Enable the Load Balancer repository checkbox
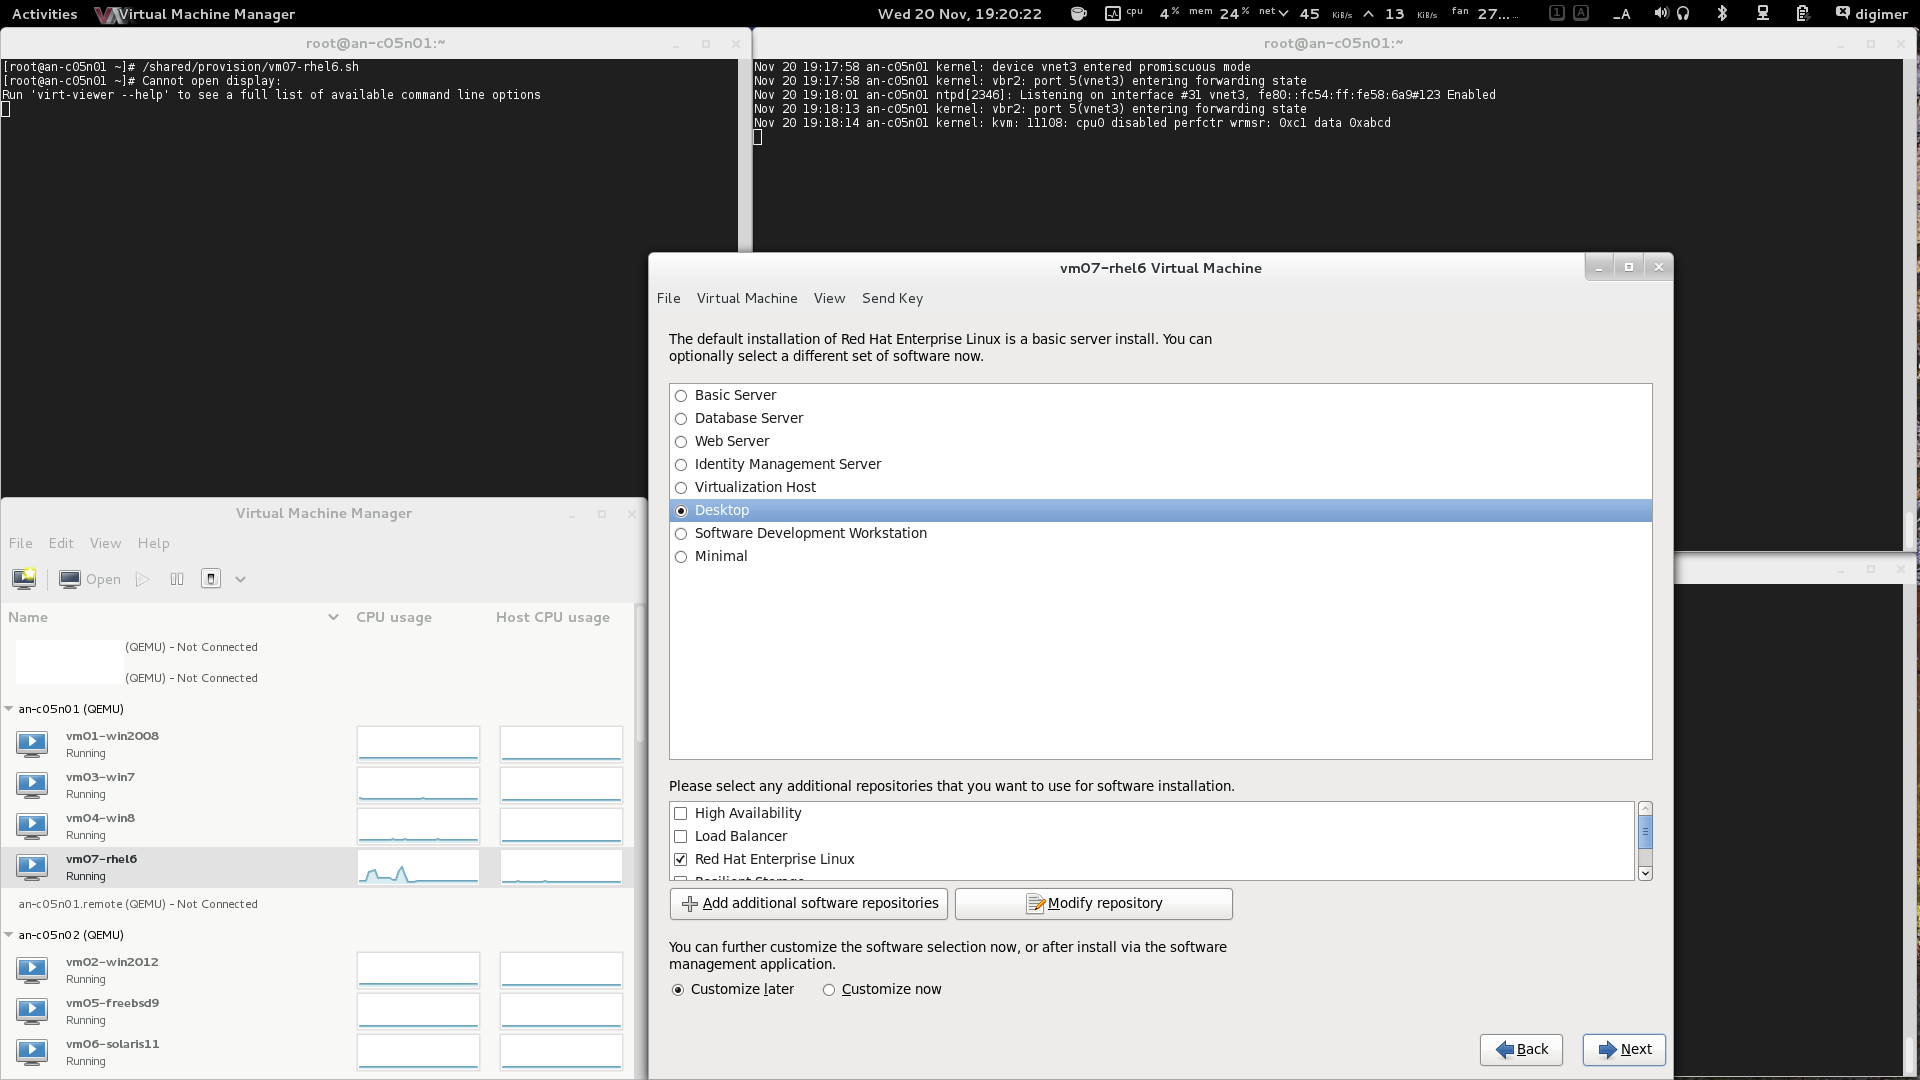Viewport: 1920px width, 1080px height. pos(681,837)
